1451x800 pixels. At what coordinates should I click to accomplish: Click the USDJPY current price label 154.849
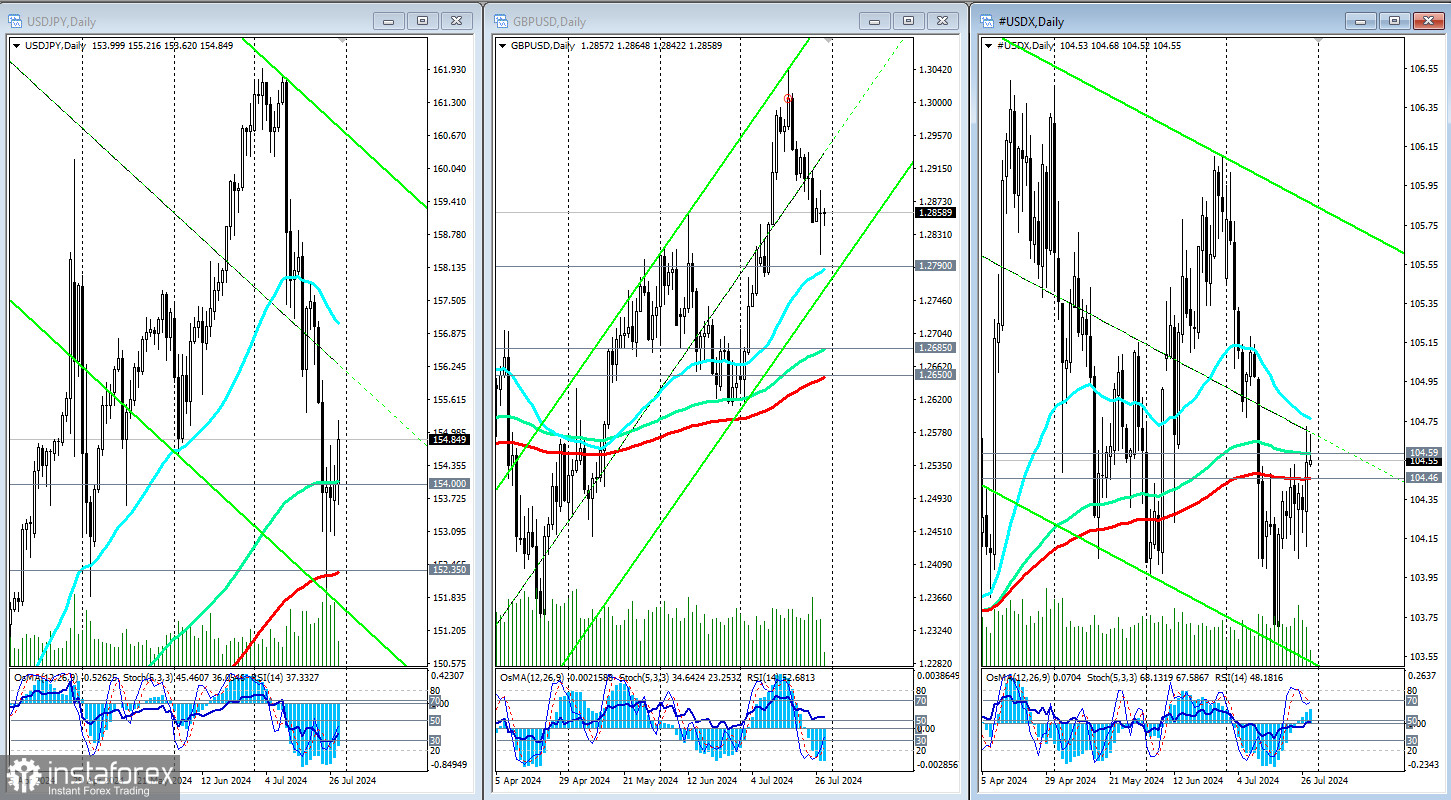(x=448, y=439)
